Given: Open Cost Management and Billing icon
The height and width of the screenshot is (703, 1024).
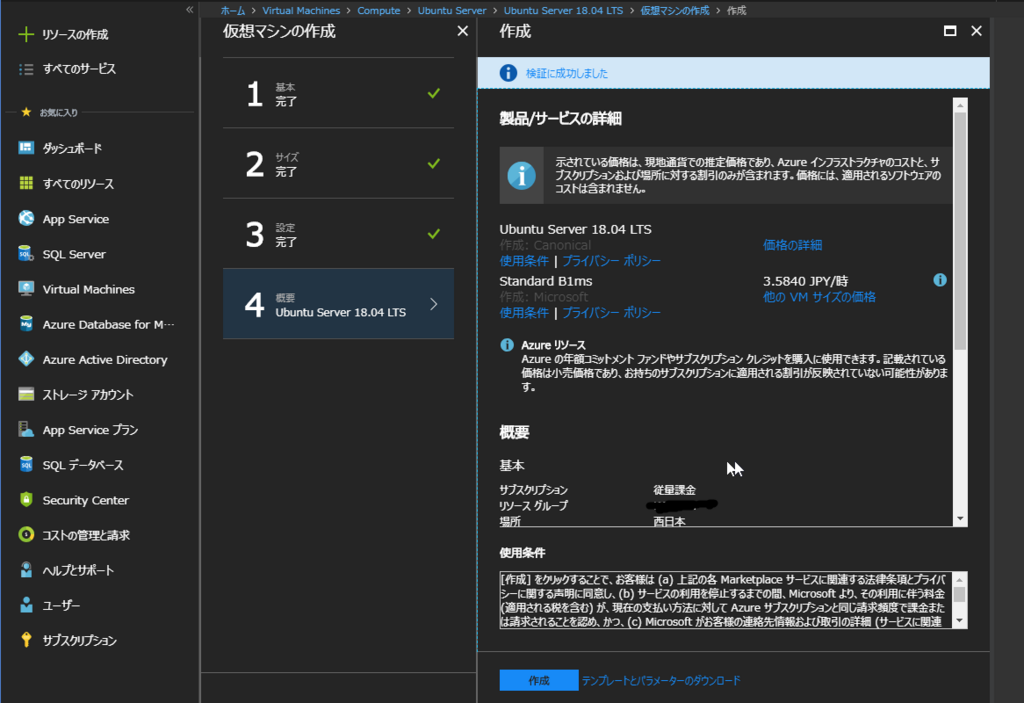Looking at the screenshot, I should [x=25, y=534].
